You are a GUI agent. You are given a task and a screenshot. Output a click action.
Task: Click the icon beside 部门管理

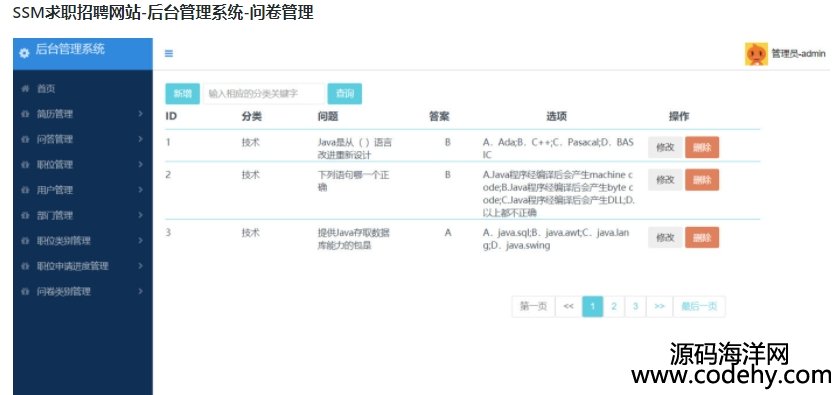click(x=25, y=215)
